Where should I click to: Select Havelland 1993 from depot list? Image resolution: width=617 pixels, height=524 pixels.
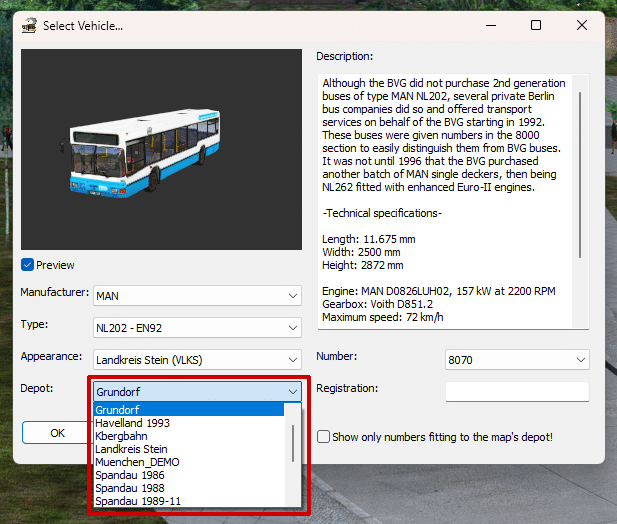[132, 423]
